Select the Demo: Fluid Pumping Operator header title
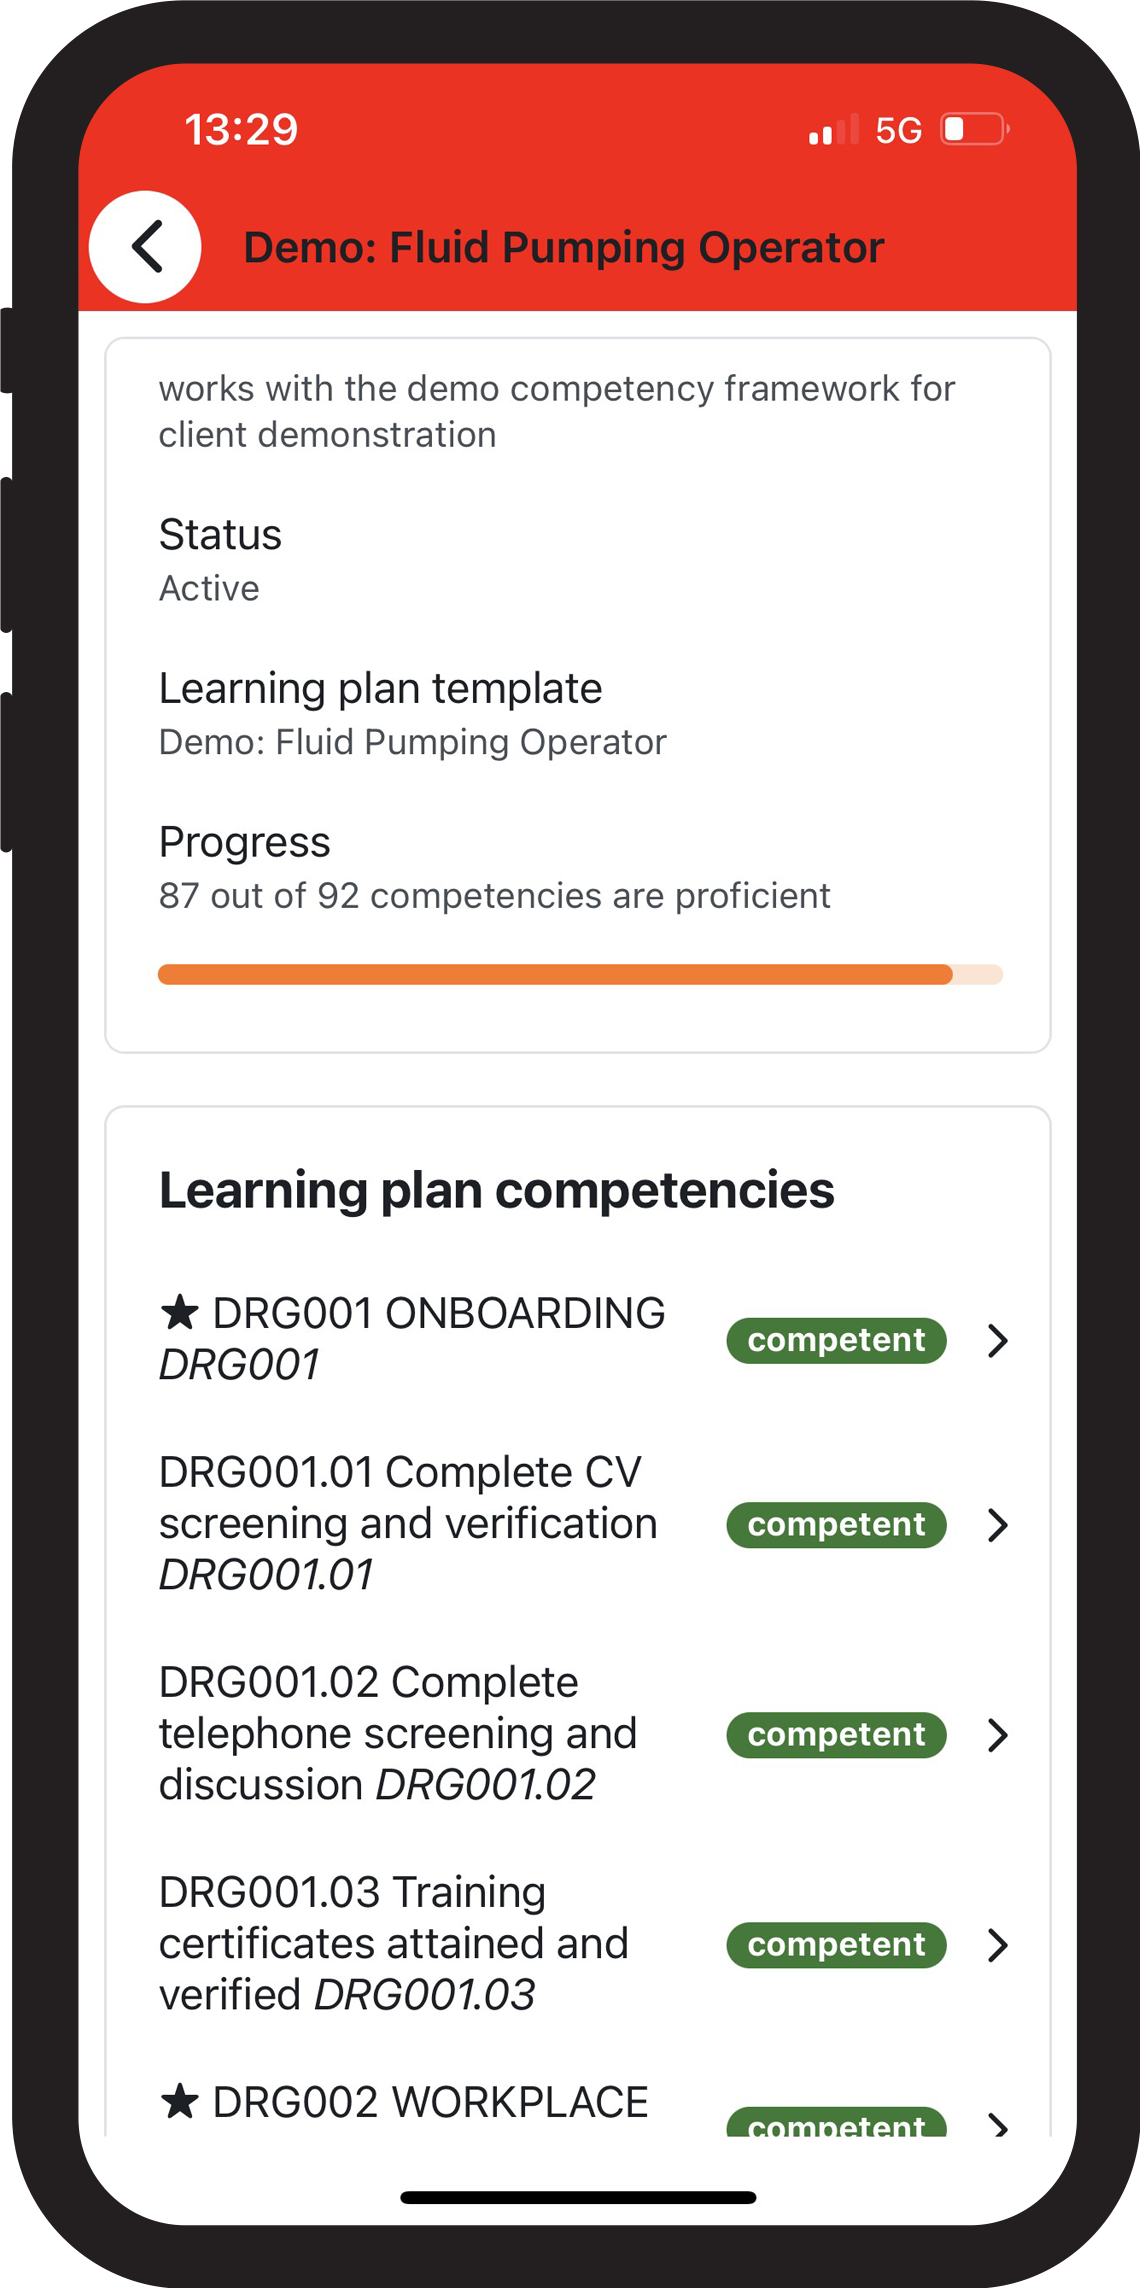 [x=563, y=246]
